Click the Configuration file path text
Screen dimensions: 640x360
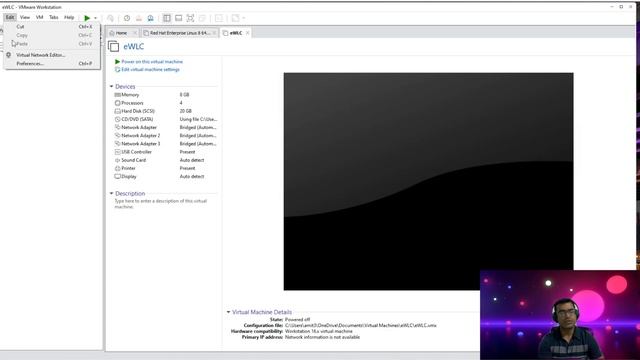coord(361,325)
